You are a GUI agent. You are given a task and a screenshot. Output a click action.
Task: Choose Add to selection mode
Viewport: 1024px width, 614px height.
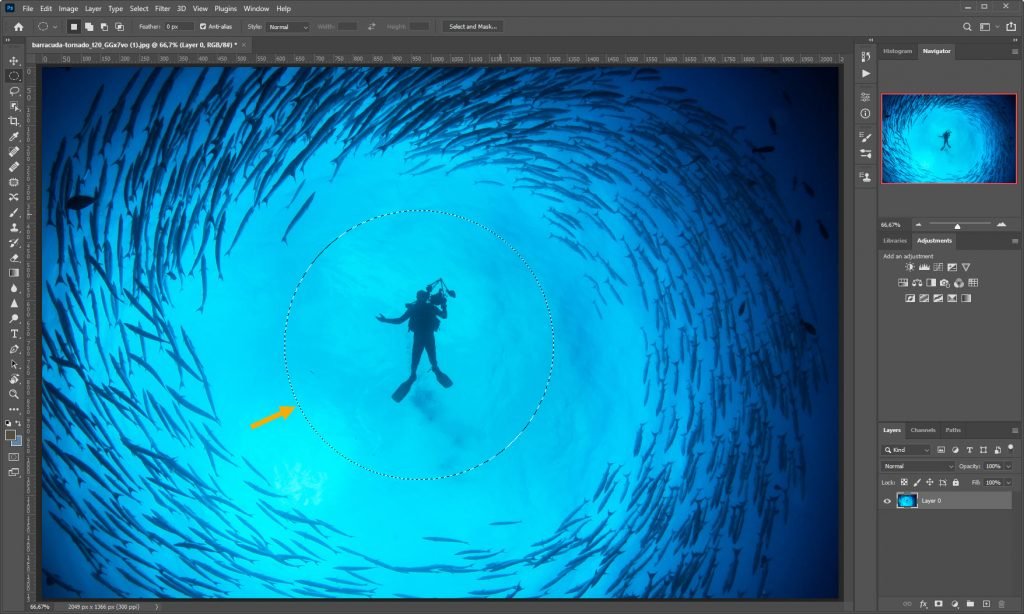click(x=89, y=27)
